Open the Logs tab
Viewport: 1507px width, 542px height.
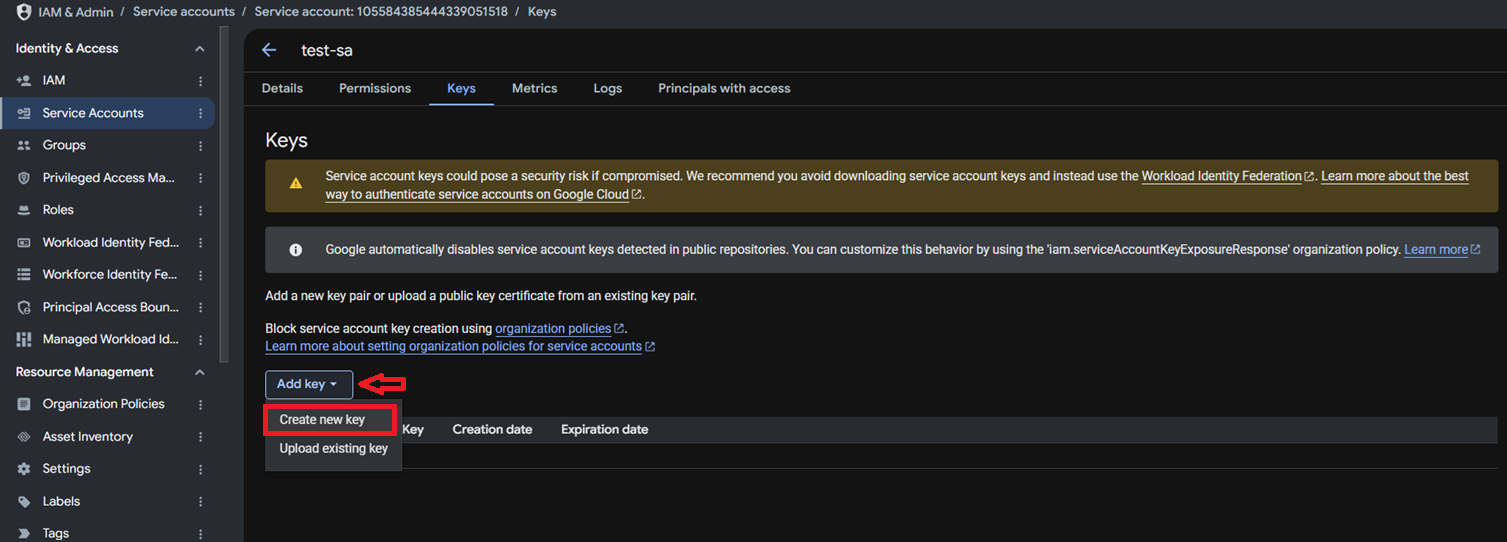[607, 88]
